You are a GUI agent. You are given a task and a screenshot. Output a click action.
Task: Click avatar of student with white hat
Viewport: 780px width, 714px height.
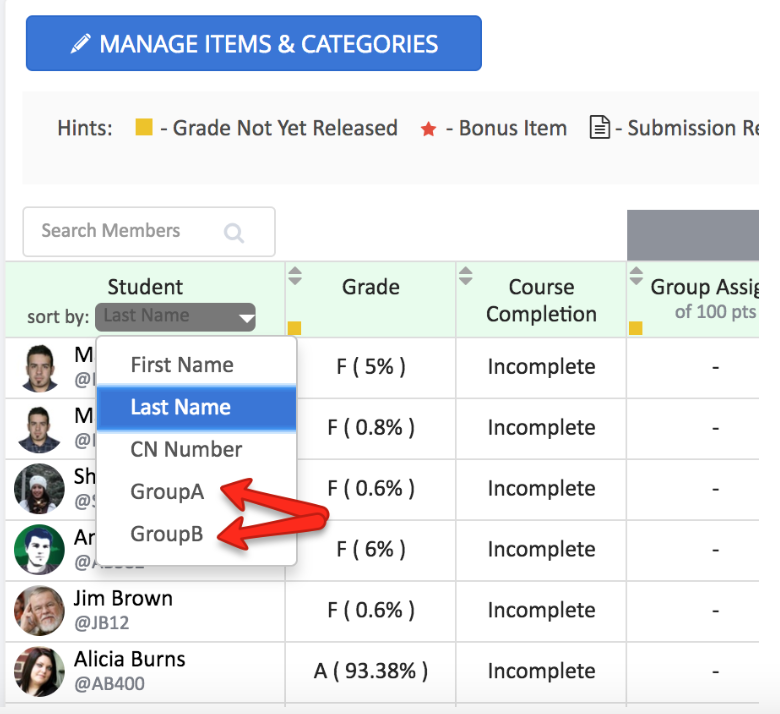coord(39,489)
